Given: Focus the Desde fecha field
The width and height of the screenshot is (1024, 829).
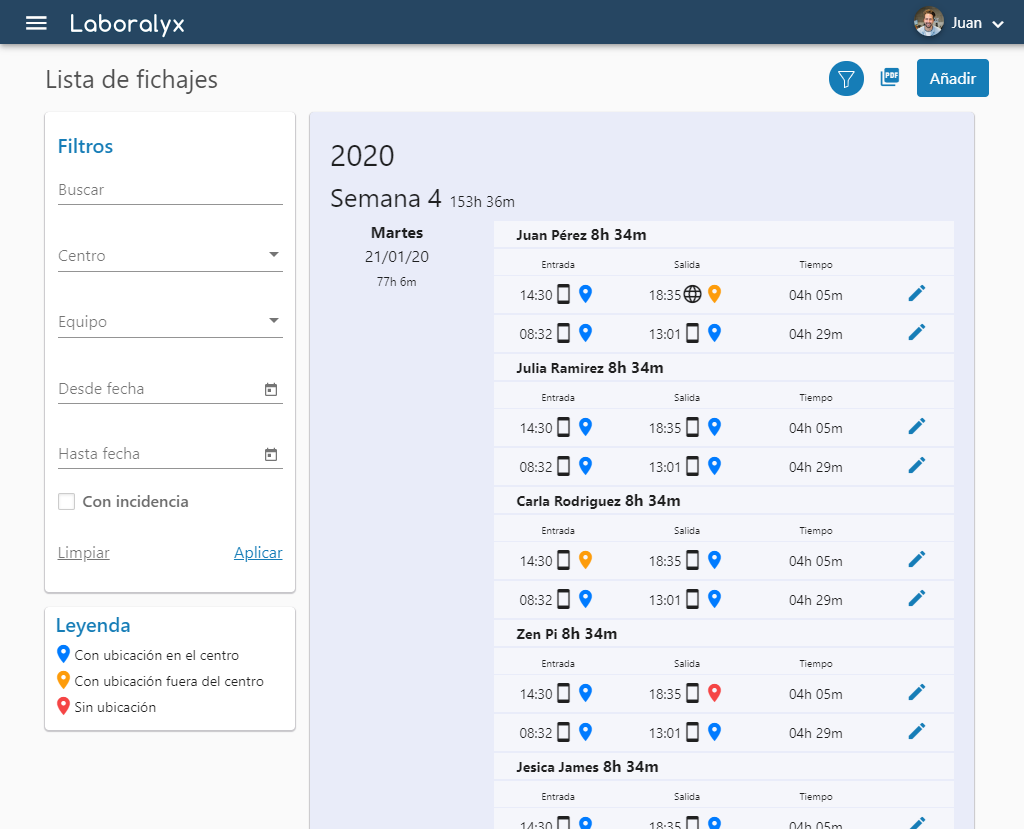Looking at the screenshot, I should tap(170, 389).
